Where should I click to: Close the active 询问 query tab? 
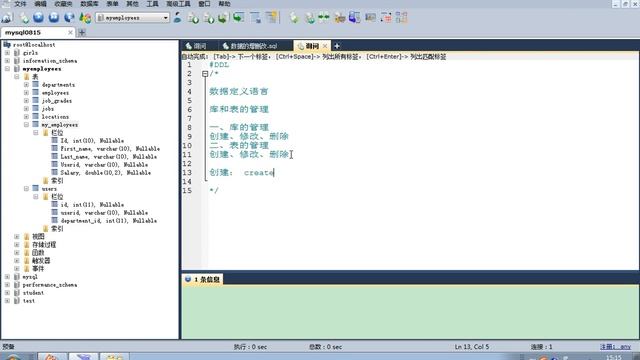click(x=325, y=46)
